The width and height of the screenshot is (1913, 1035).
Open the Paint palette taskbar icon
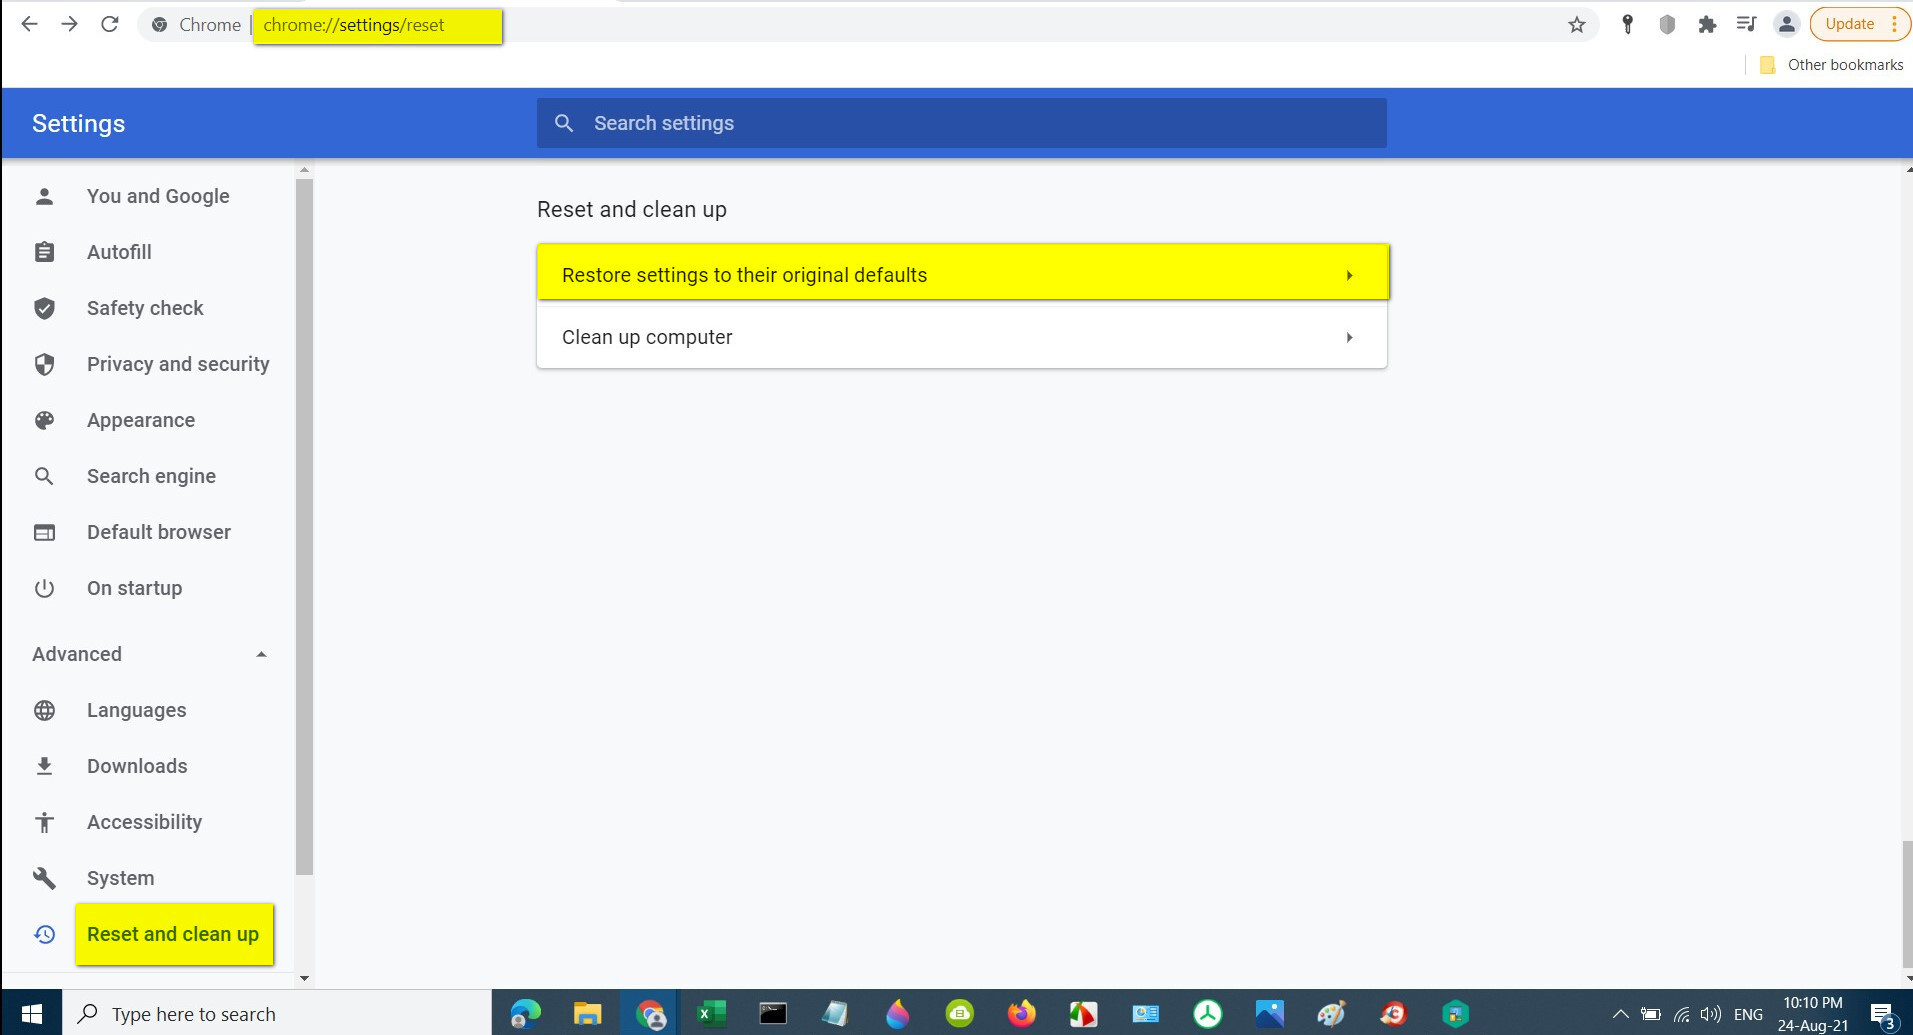coord(1331,1013)
